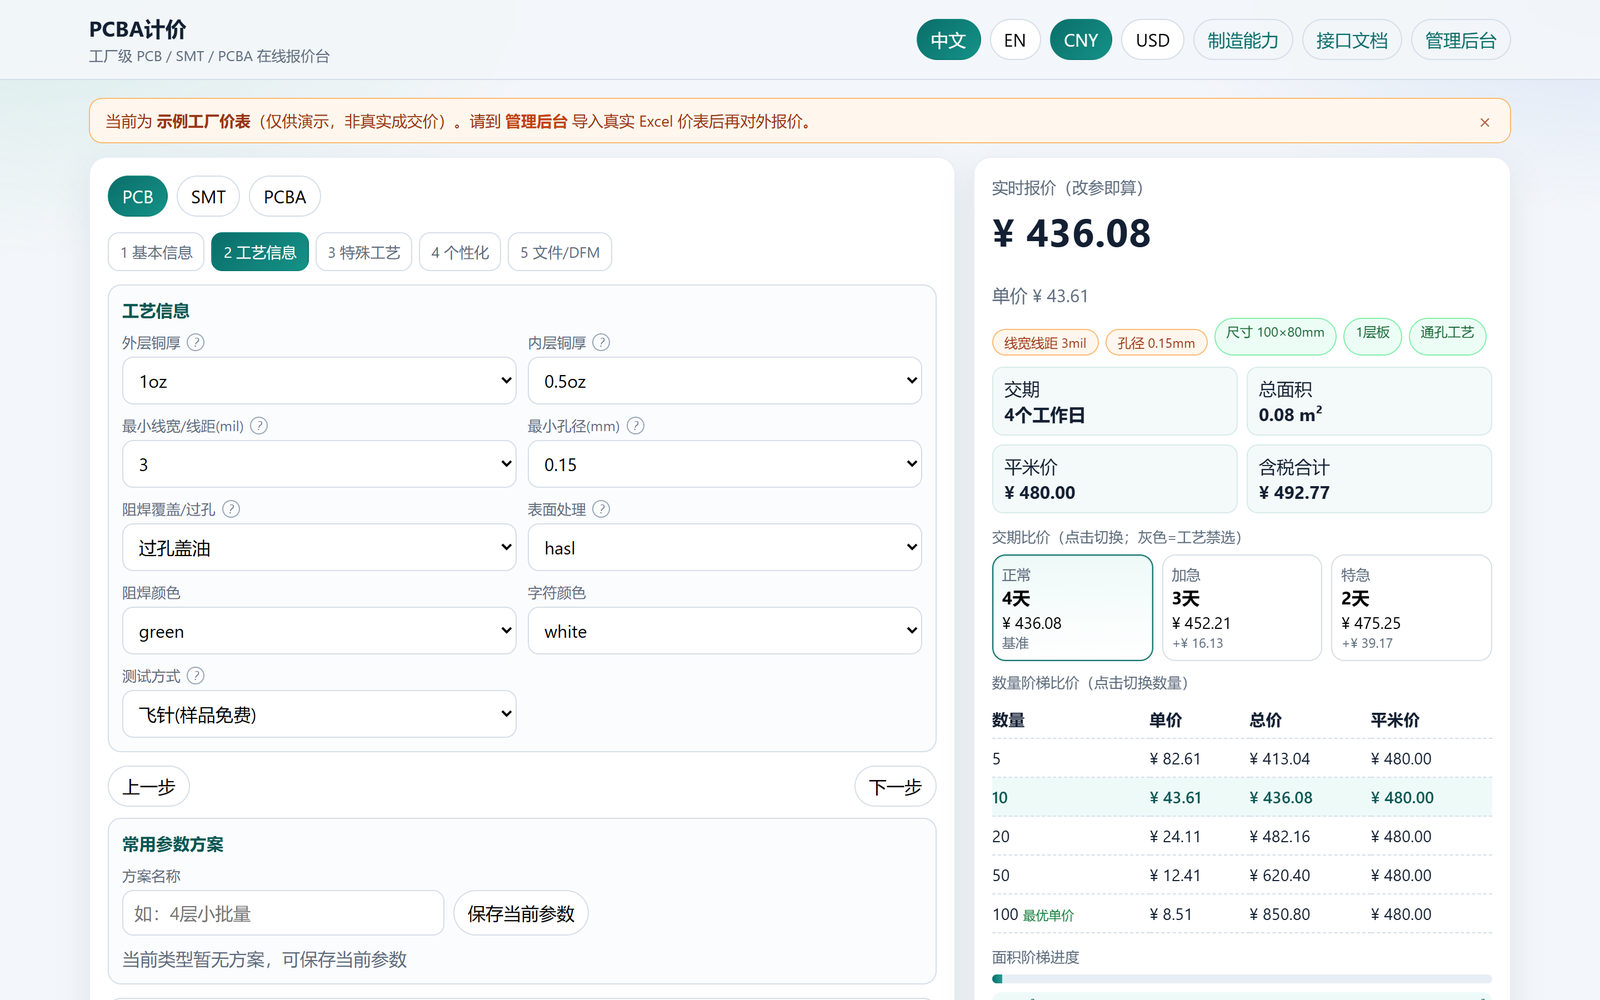Open the 外层铜厚 1oz dropdown
Viewport: 1600px width, 1000px height.
coord(319,381)
